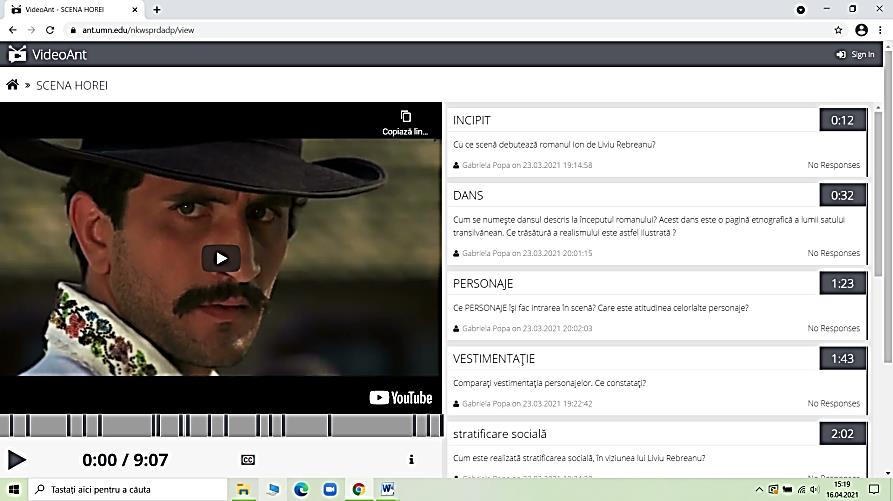Open Microsoft Edge from taskbar
Screen dimensions: 893x501
[x=301, y=490]
